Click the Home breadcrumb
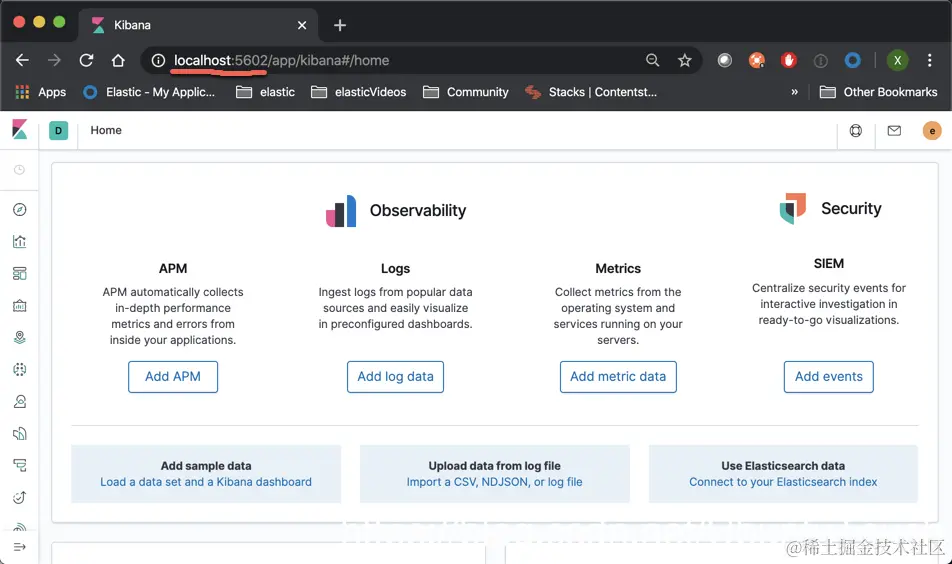This screenshot has width=952, height=564. 106,130
